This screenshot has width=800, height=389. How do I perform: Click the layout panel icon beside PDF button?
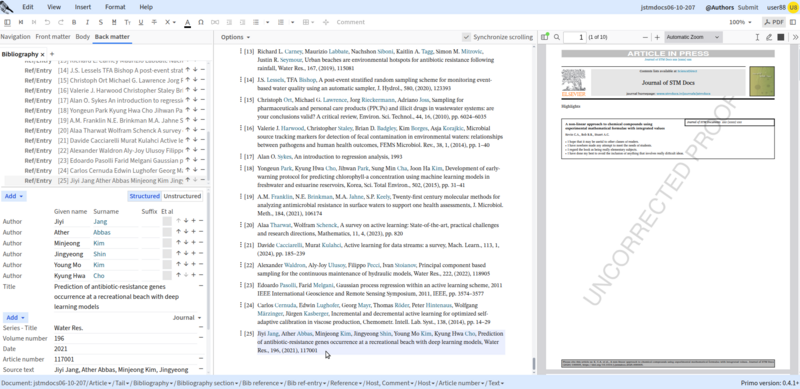coord(793,22)
